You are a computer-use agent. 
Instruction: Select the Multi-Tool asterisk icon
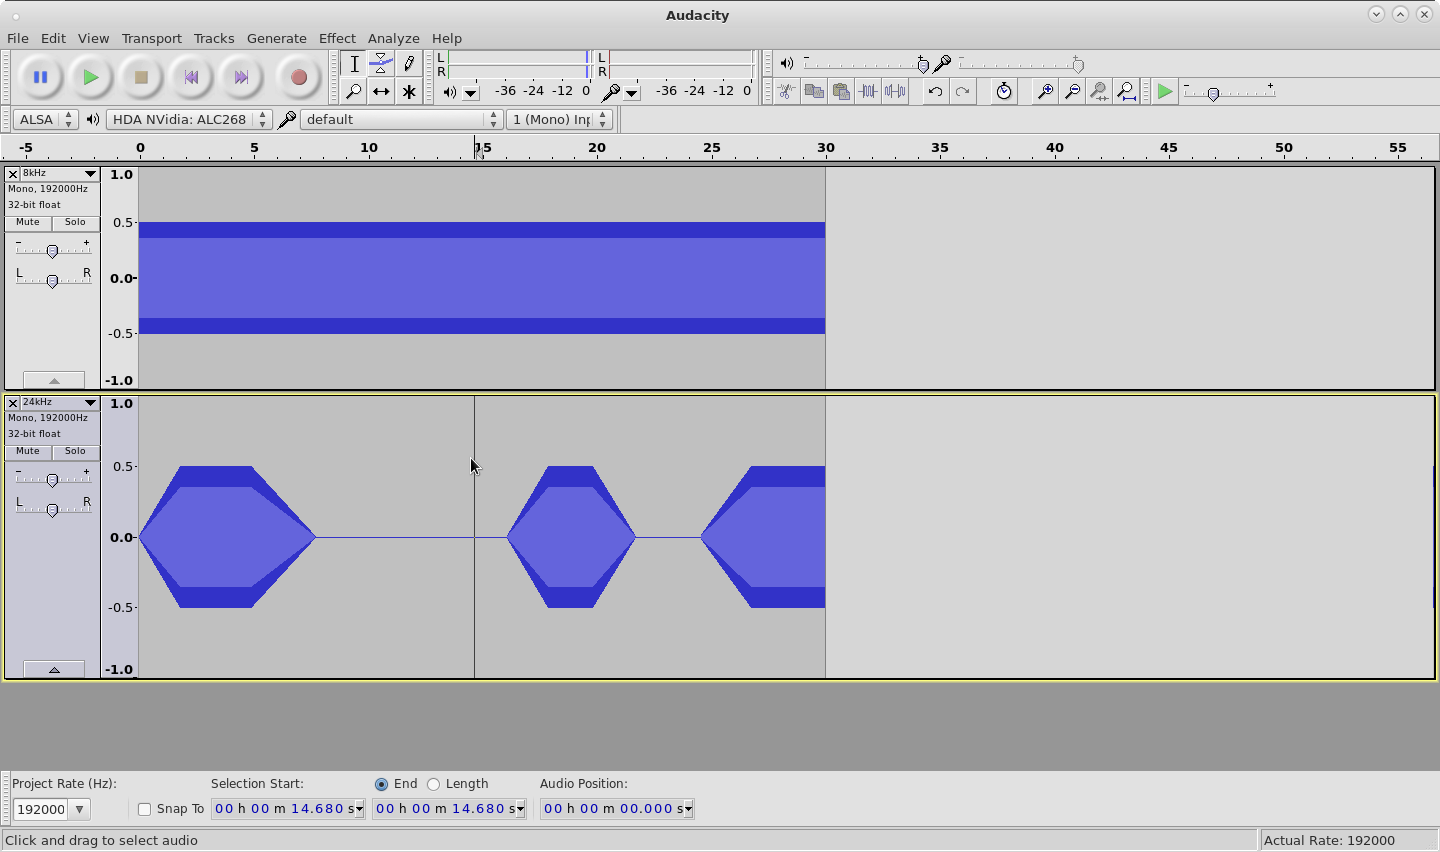coord(408,91)
